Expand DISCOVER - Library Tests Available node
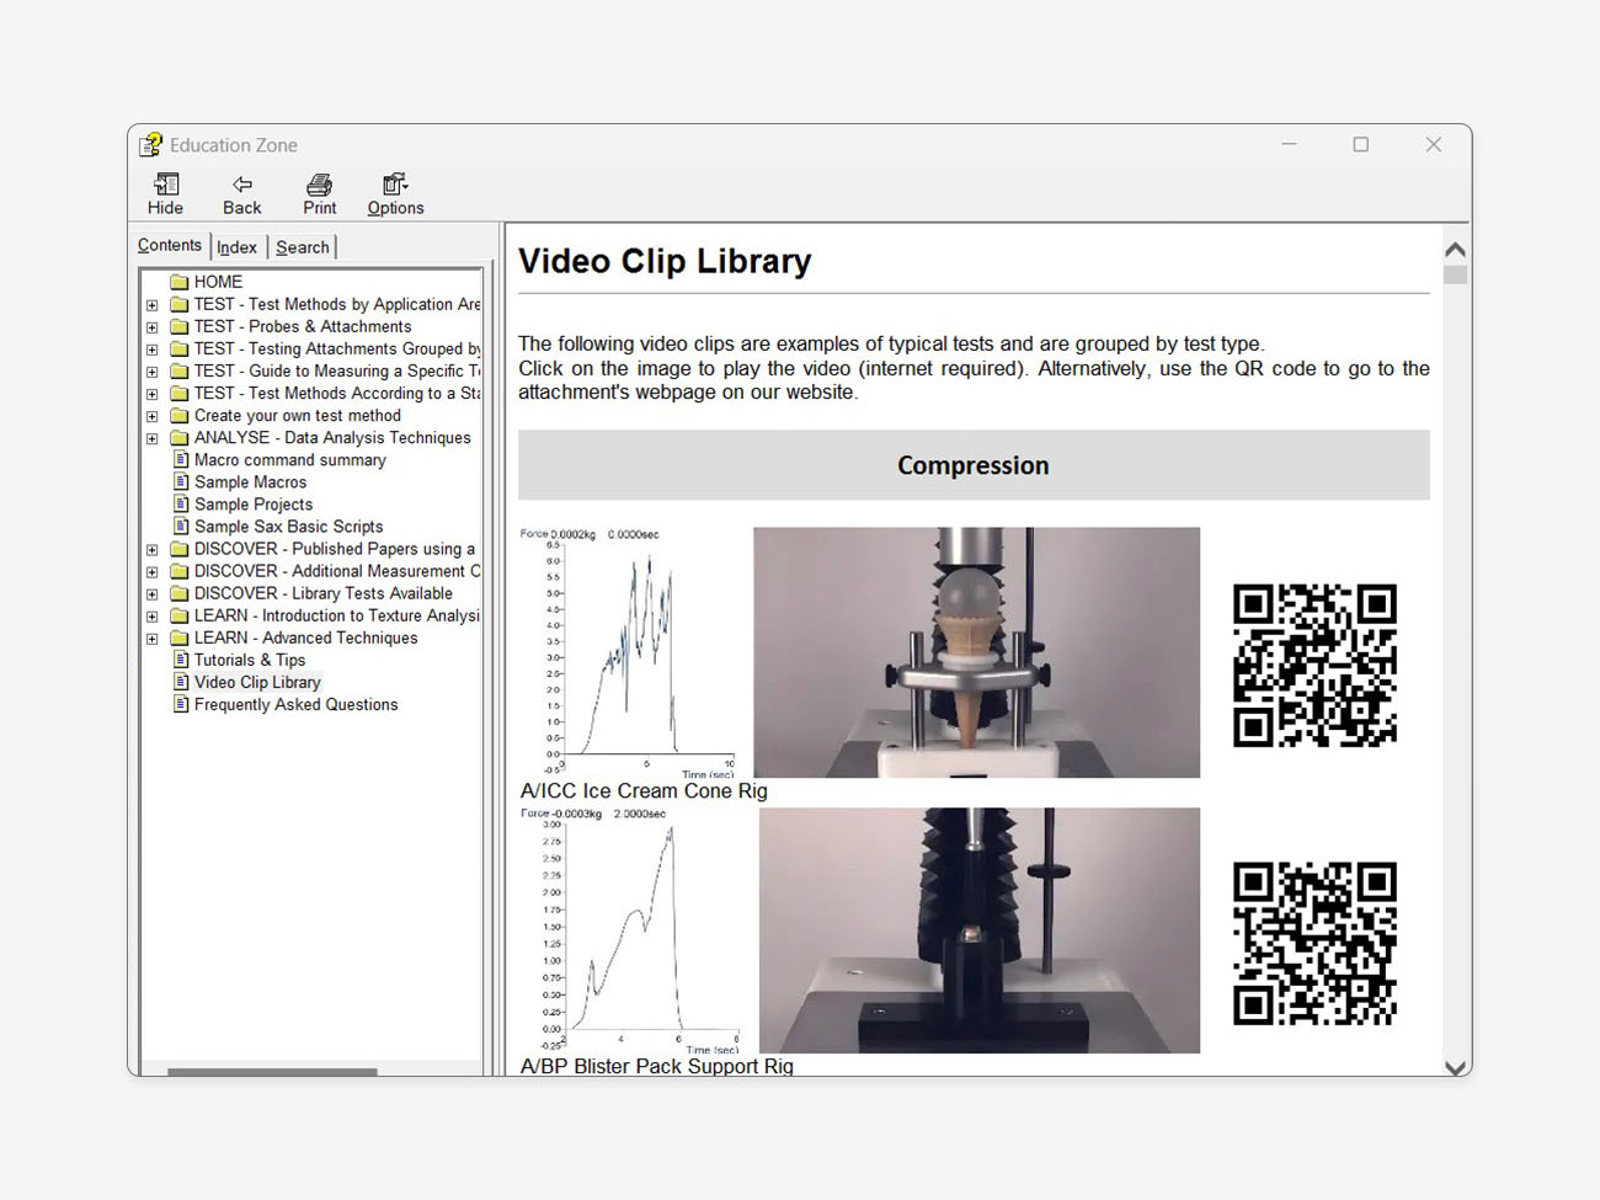 tap(152, 594)
